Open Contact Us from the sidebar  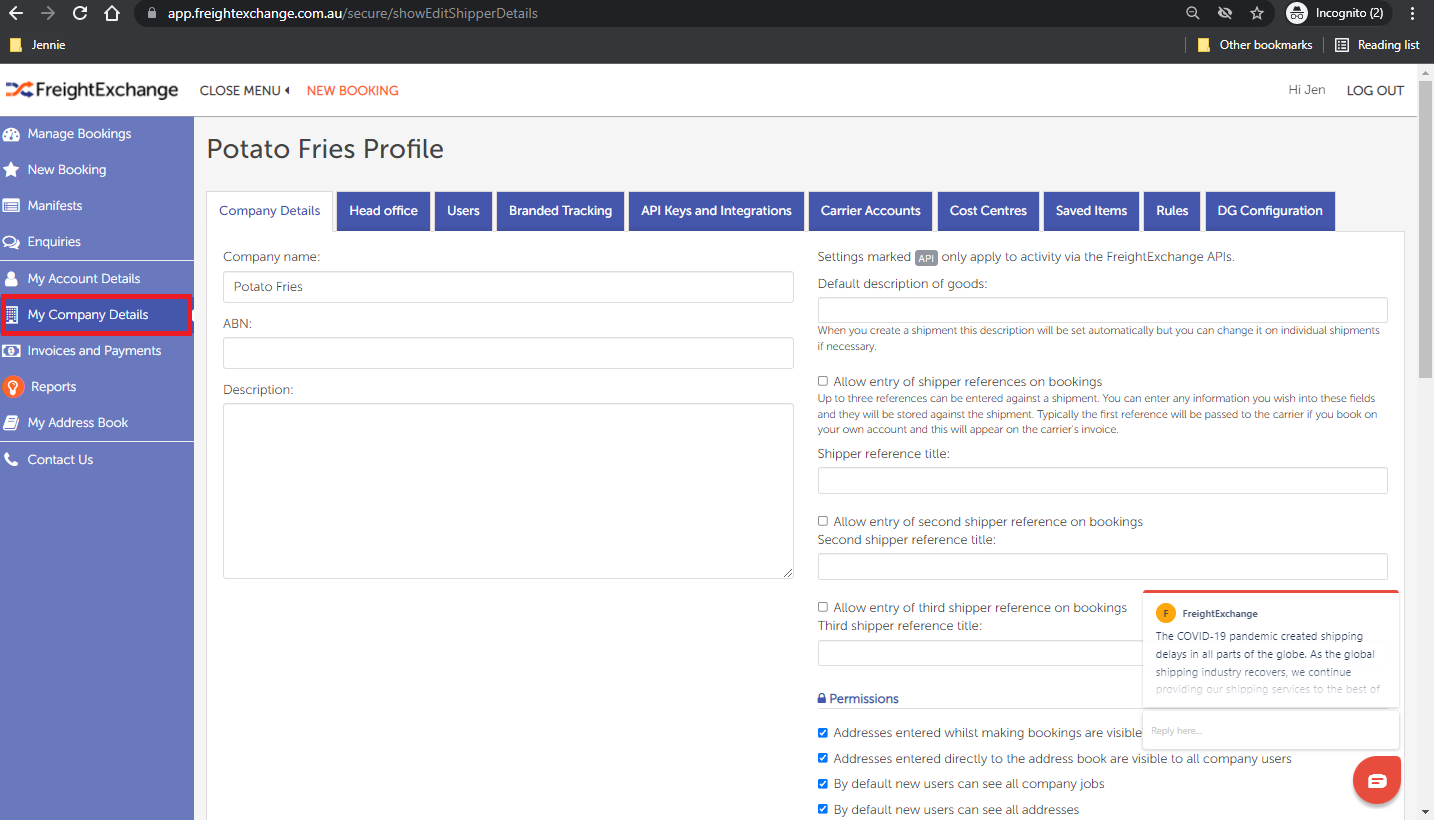[60, 460]
